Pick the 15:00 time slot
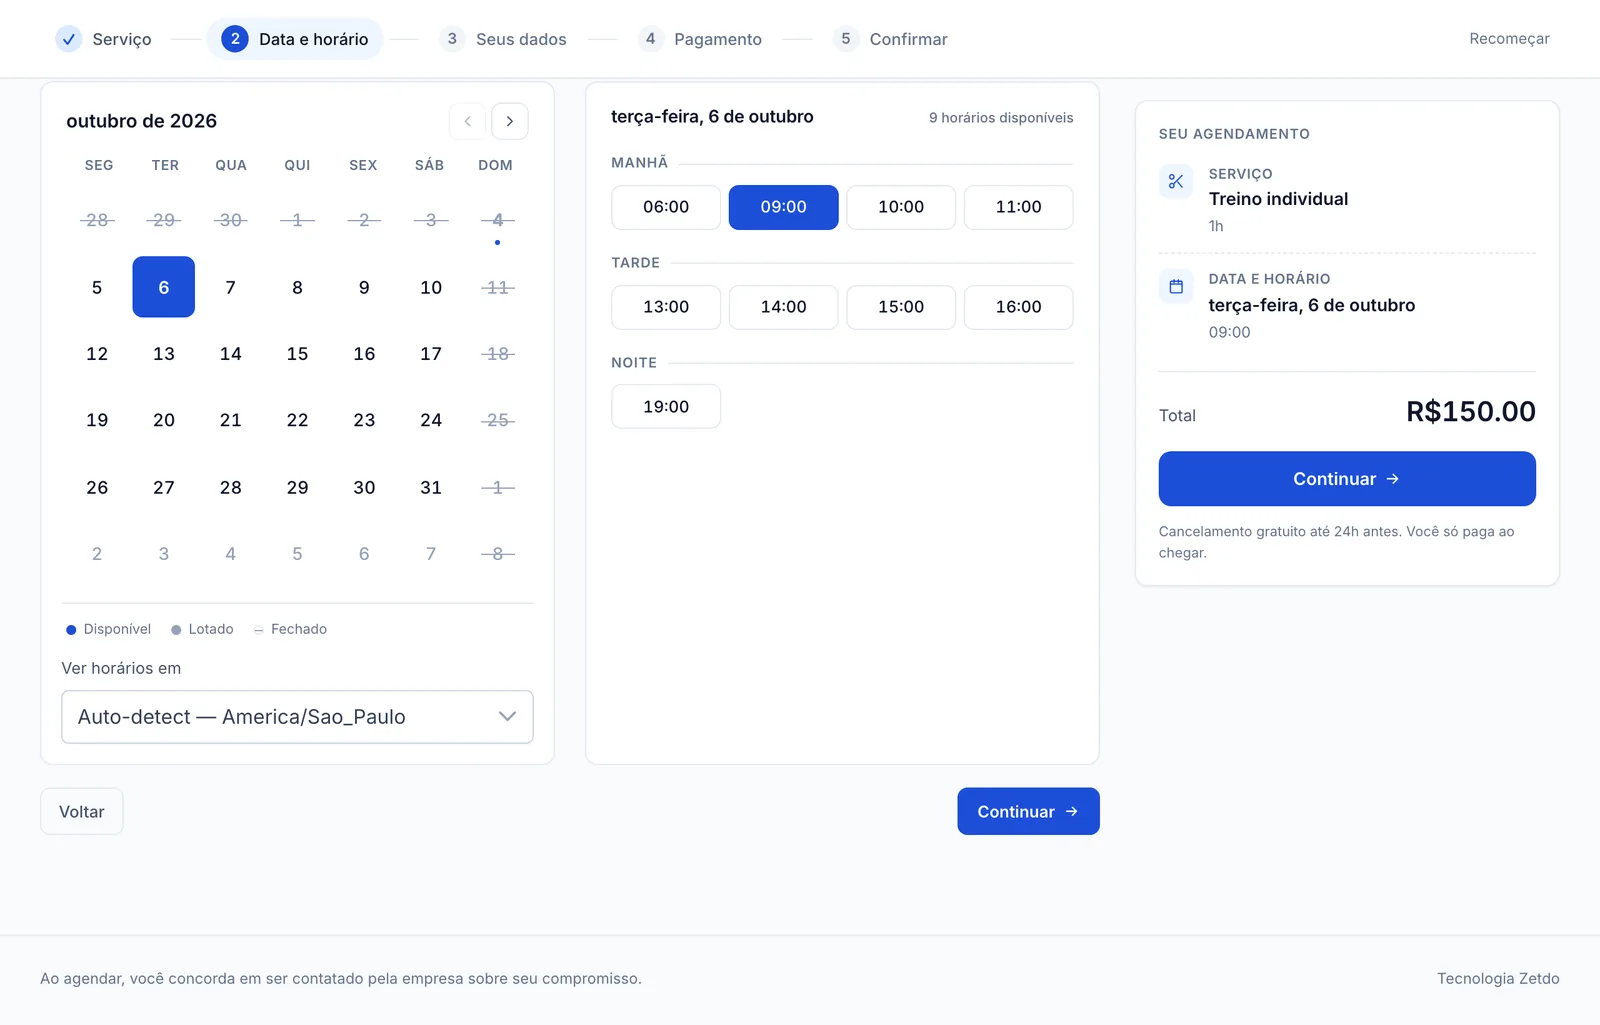This screenshot has height=1025, width=1600. coord(901,307)
